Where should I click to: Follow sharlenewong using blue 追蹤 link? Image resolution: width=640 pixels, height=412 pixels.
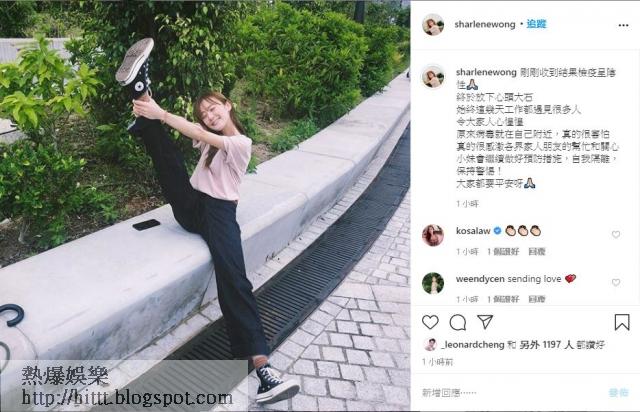click(536, 24)
